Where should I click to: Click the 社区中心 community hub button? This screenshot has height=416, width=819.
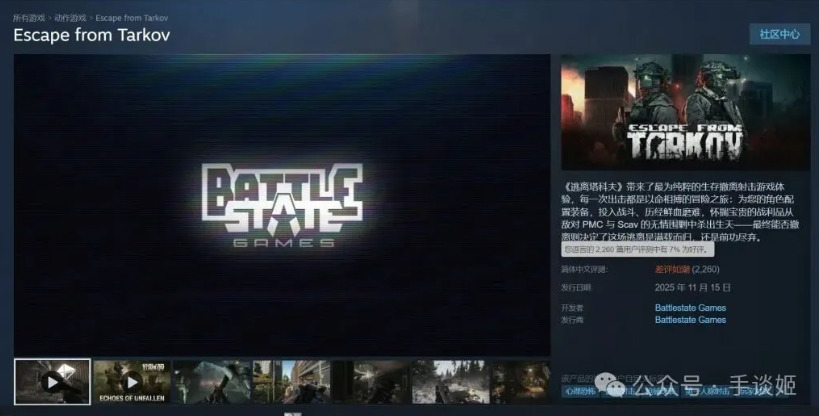[779, 34]
